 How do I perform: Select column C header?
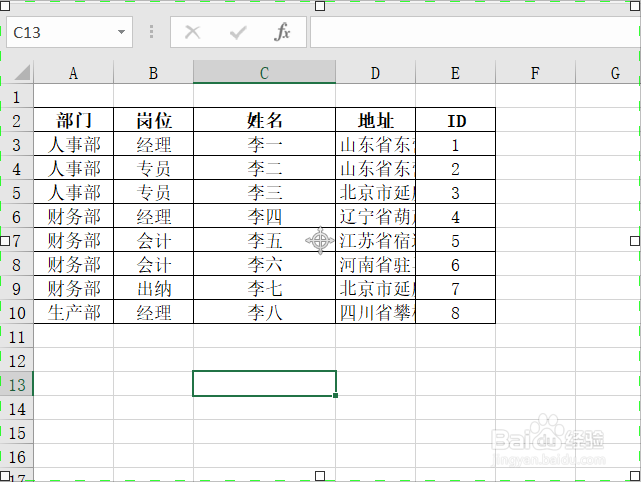click(x=264, y=72)
